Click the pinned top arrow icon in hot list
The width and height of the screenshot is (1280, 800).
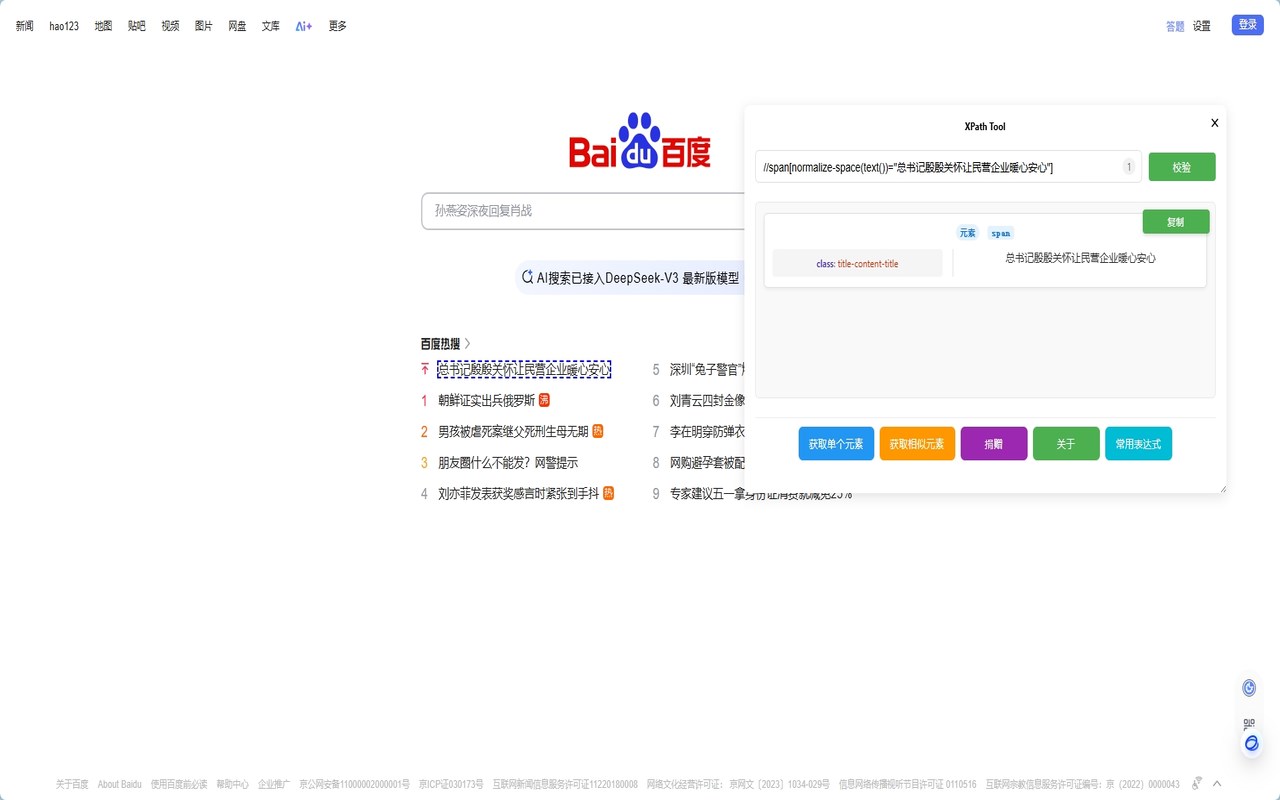click(x=425, y=369)
